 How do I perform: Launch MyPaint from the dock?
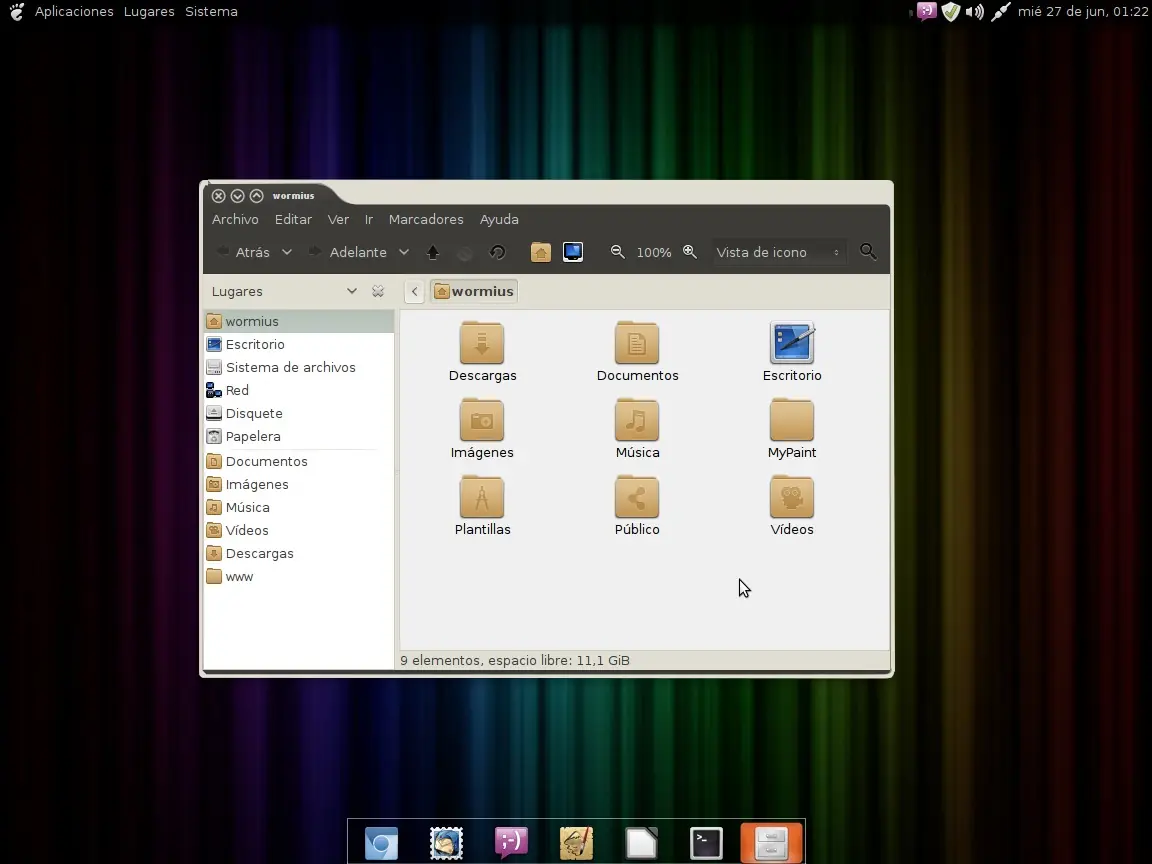[x=576, y=842]
